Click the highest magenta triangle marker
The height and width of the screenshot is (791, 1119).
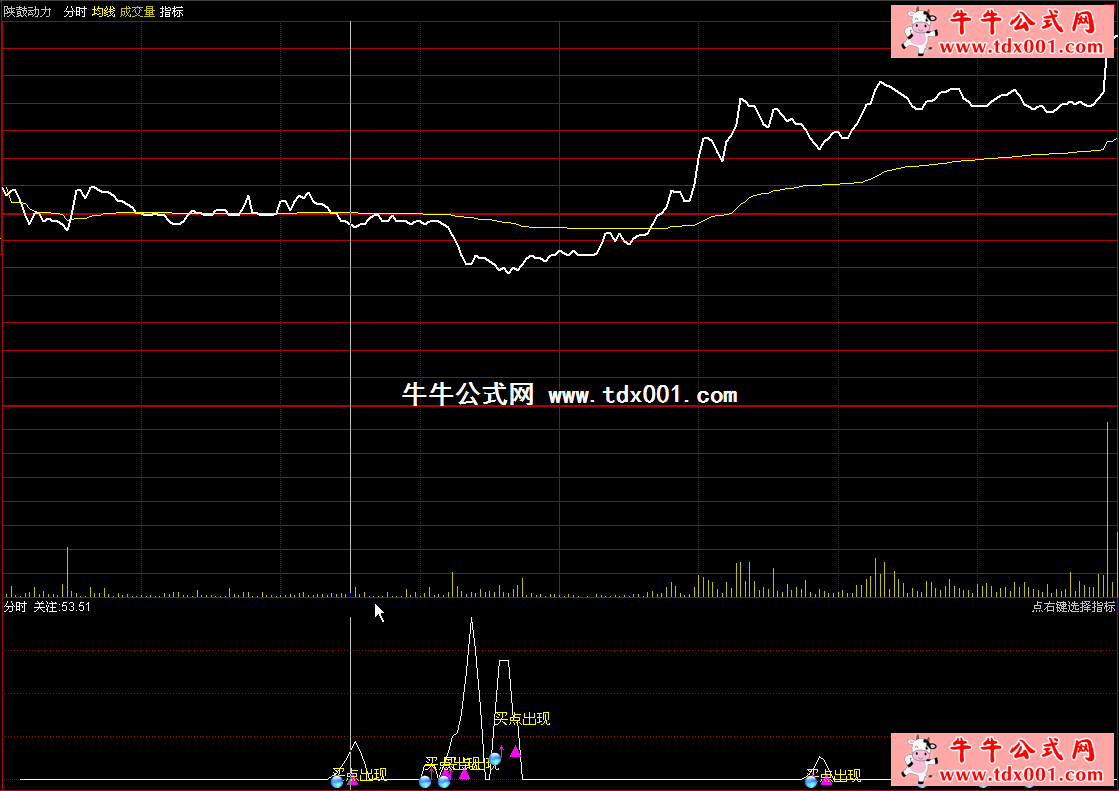[515, 751]
